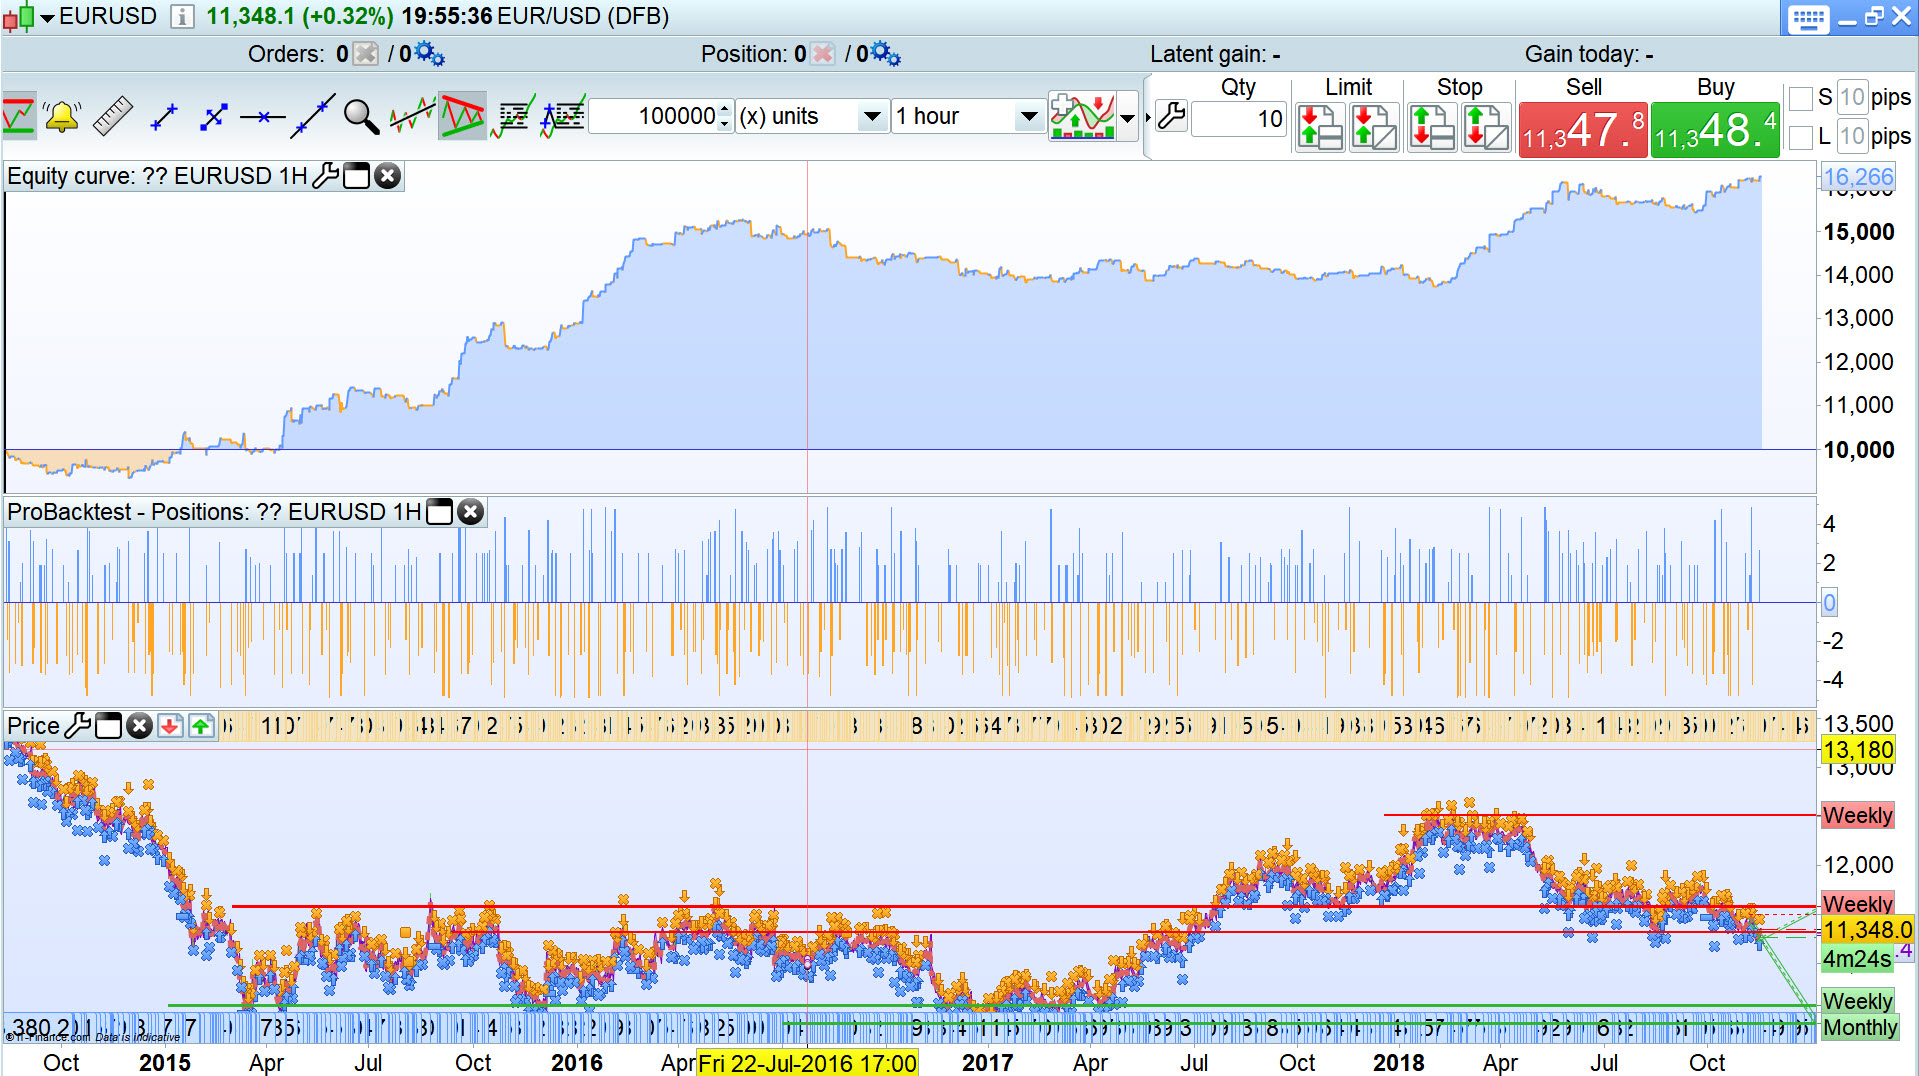The height and width of the screenshot is (1076, 1919).
Task: Click the 11,348.0 current price label
Action: click(1867, 930)
